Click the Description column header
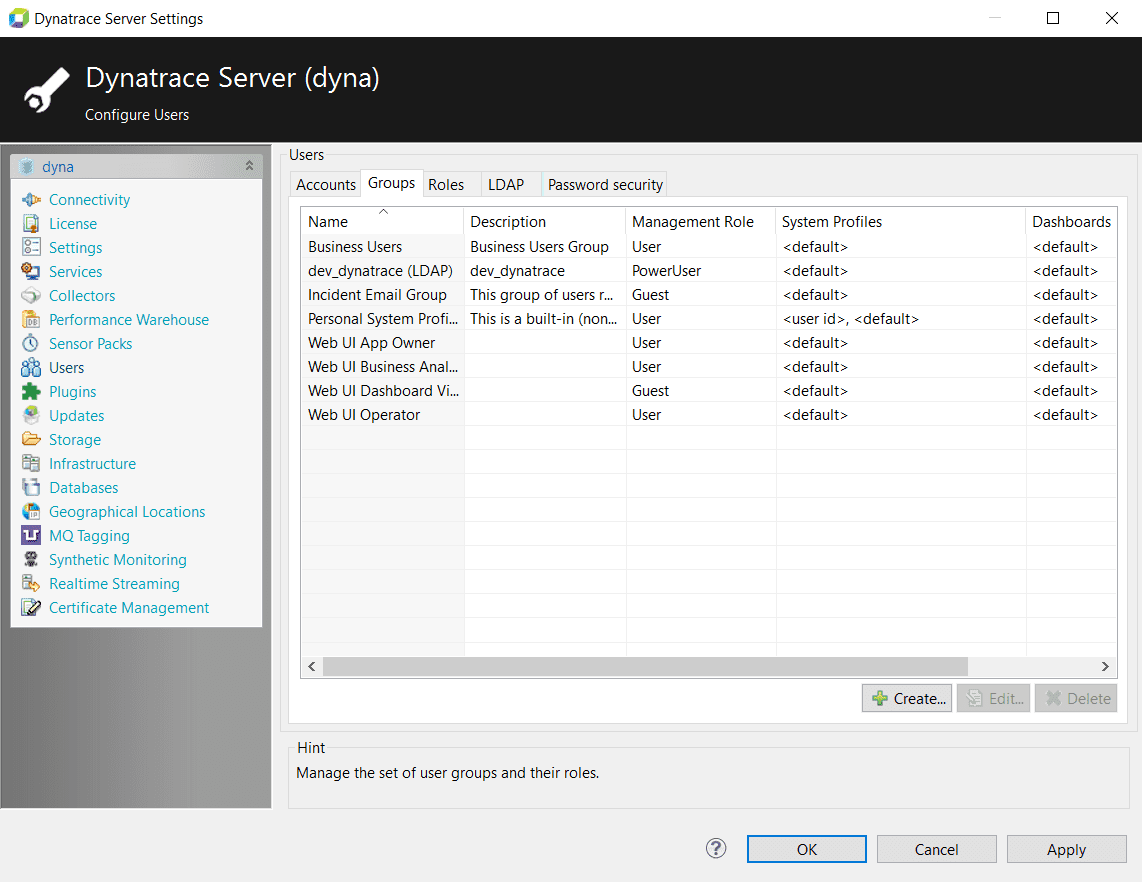 coord(544,221)
